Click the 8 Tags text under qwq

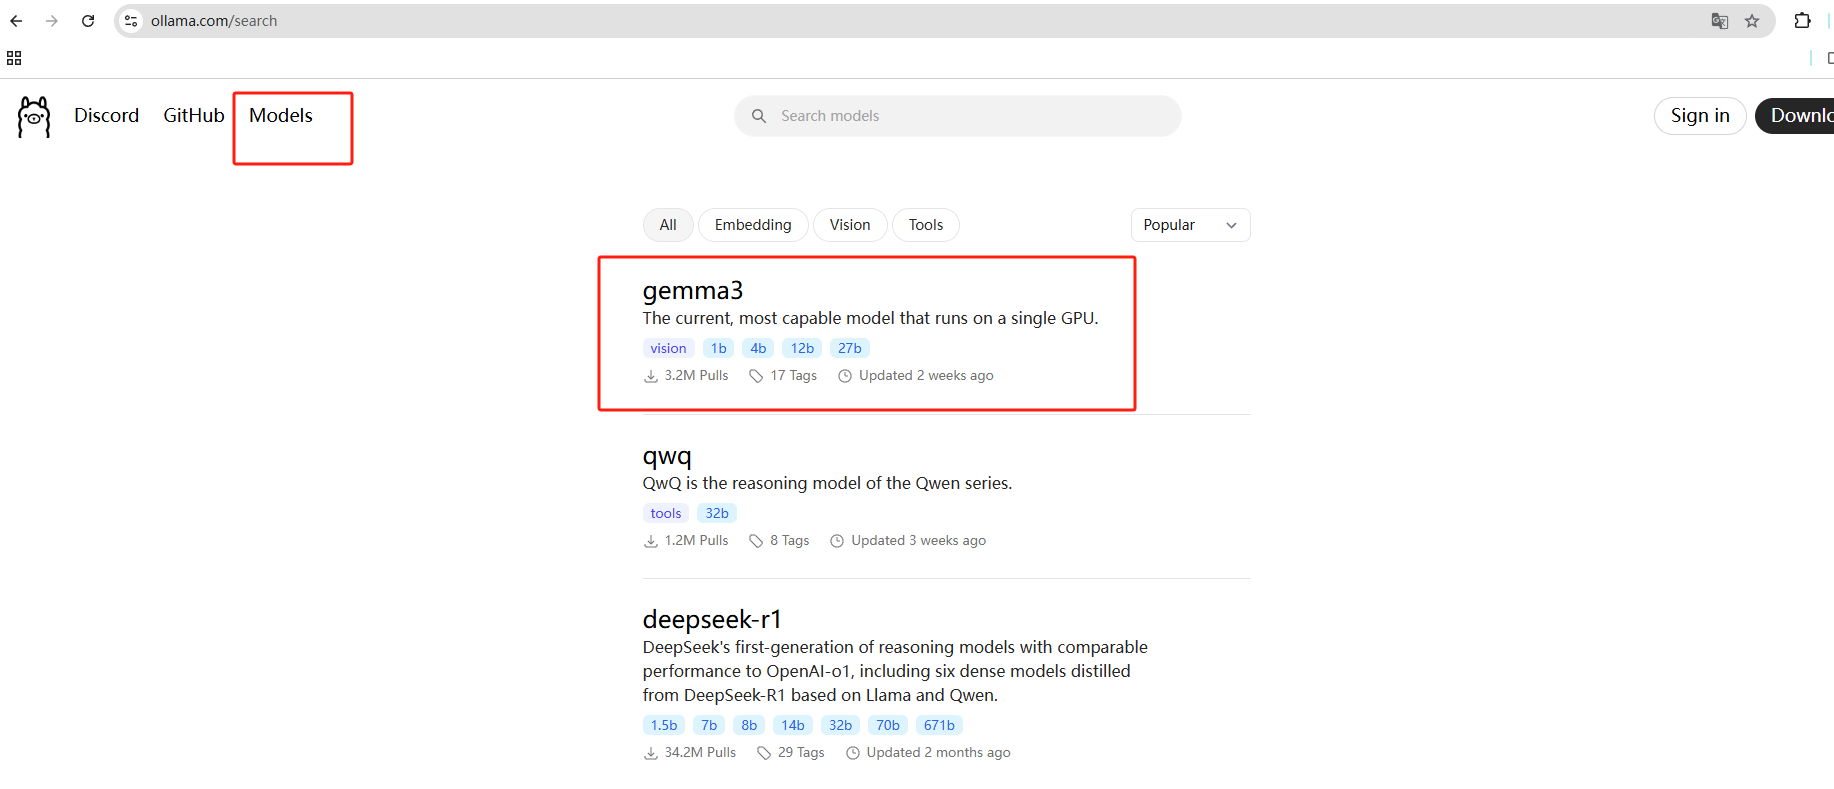tap(789, 541)
